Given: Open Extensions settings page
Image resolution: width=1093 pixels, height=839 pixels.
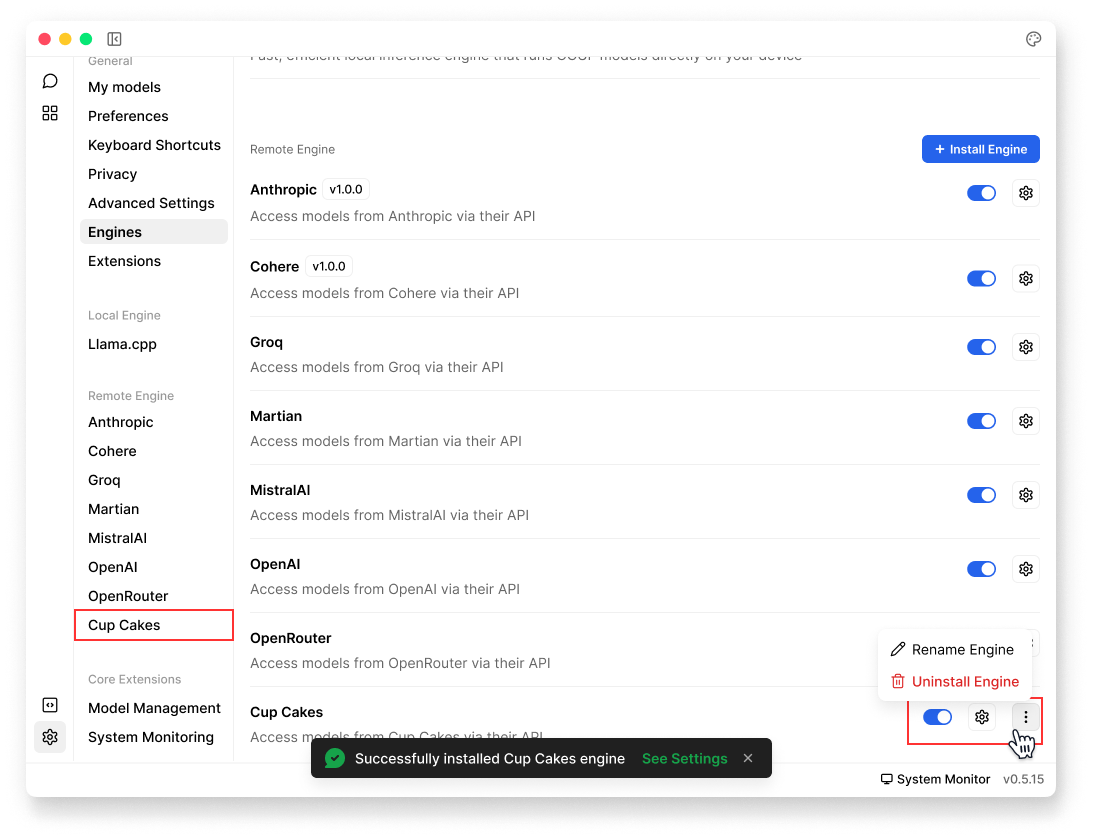Looking at the screenshot, I should click(124, 261).
